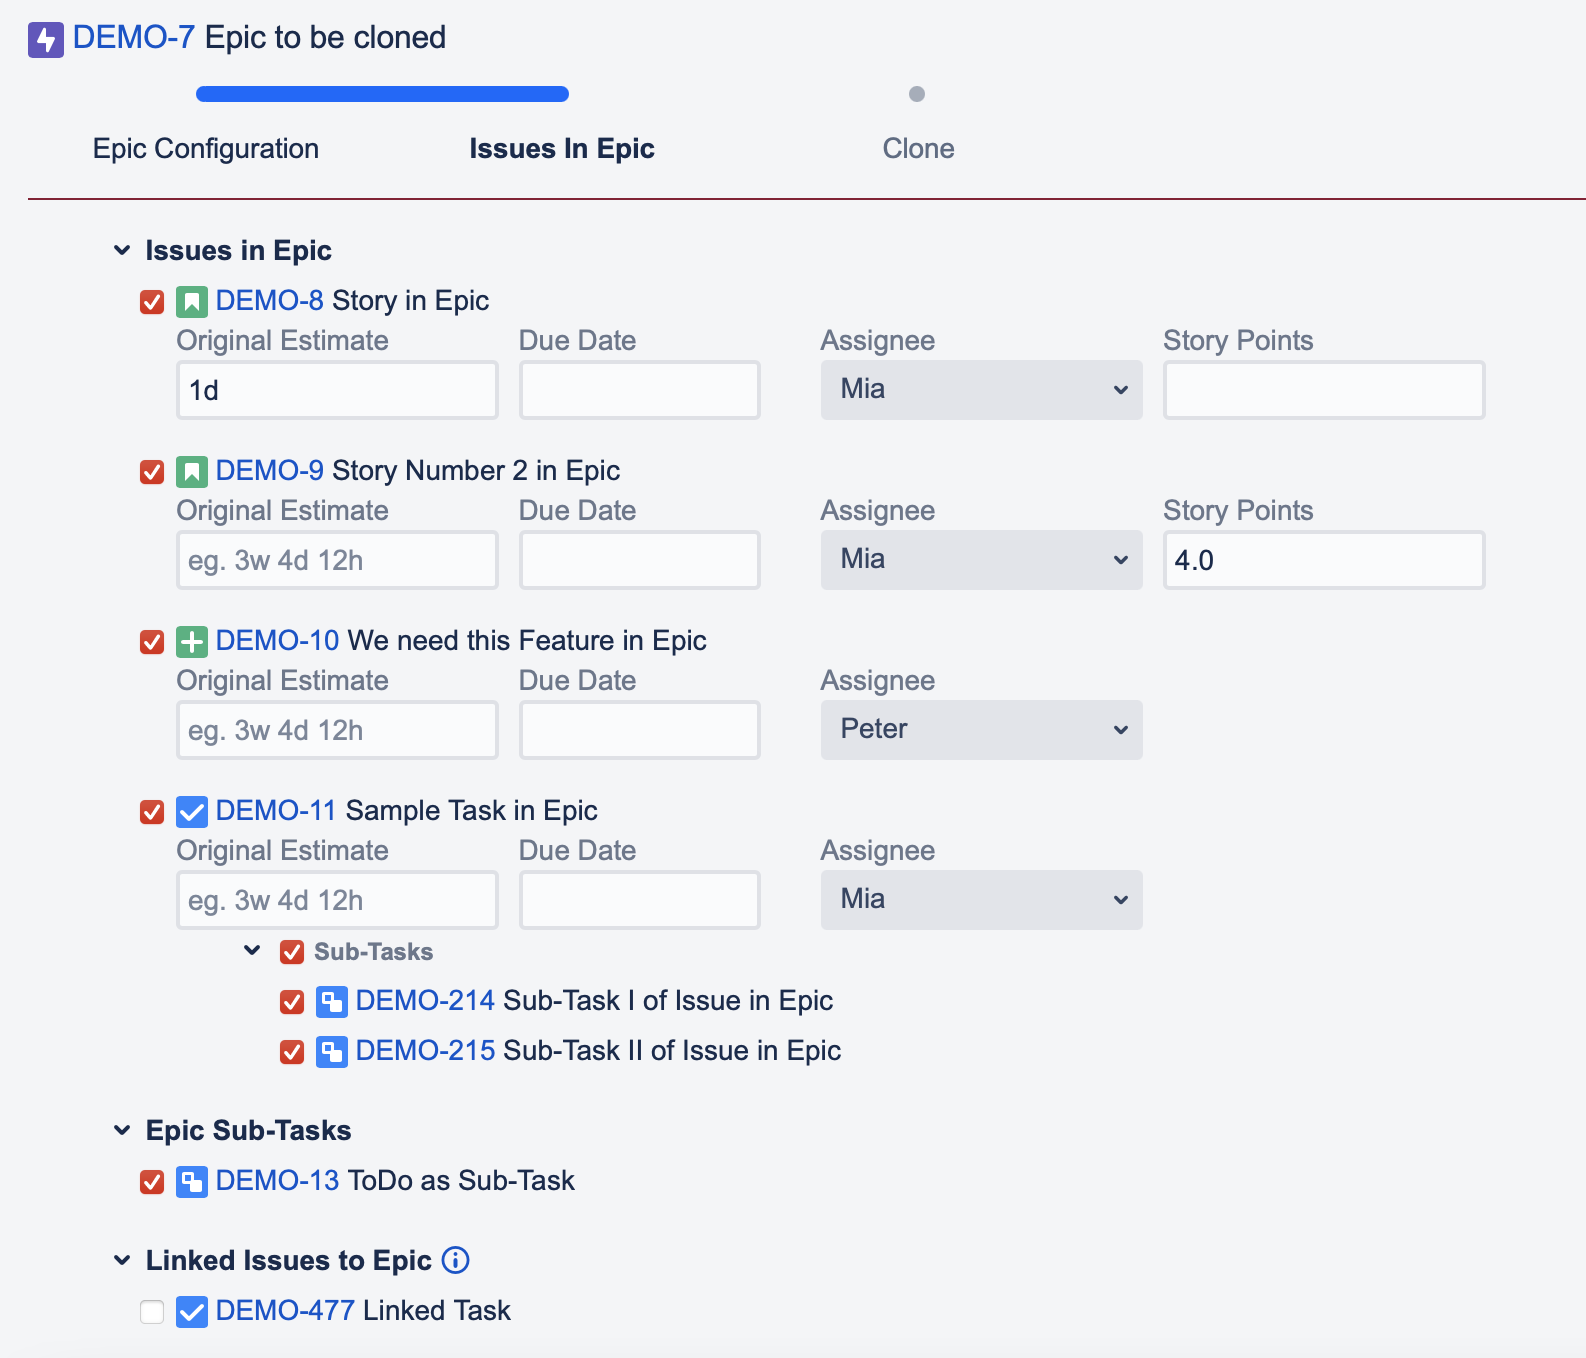Go to the Epic Configuration step

[x=206, y=148]
